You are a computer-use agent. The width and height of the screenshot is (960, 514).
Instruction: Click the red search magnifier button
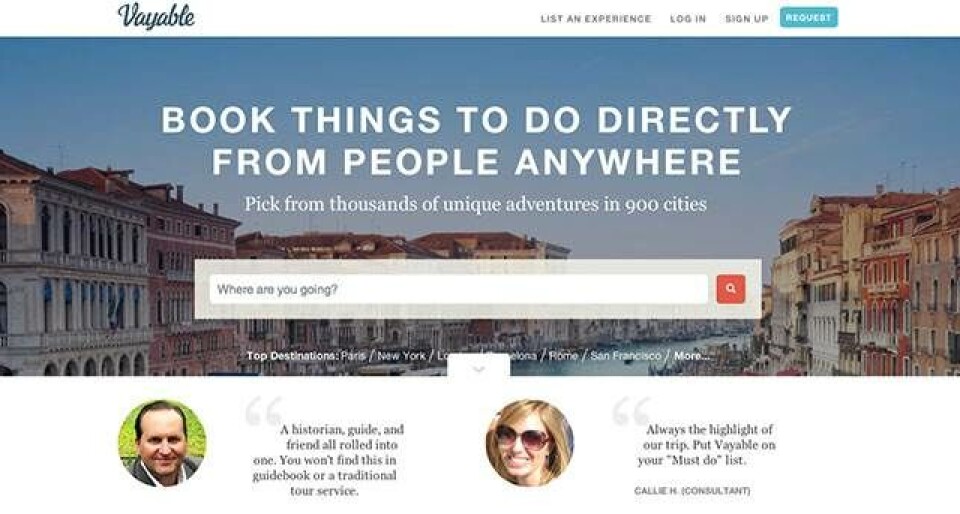click(x=730, y=289)
